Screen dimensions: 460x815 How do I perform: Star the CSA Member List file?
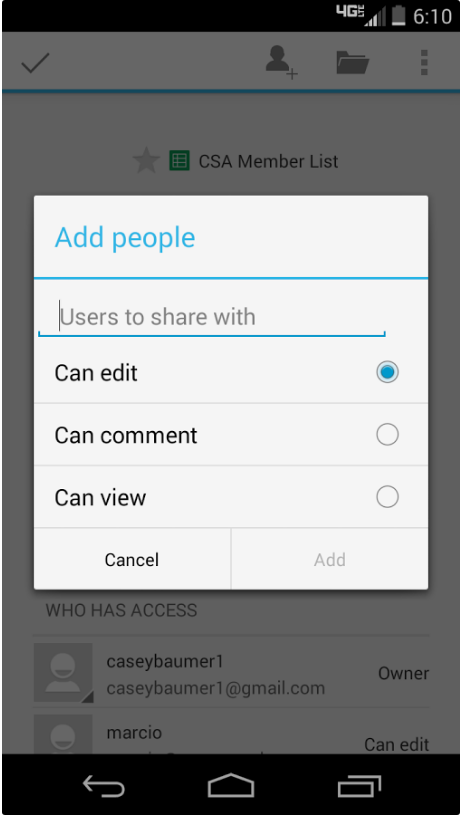(146, 161)
